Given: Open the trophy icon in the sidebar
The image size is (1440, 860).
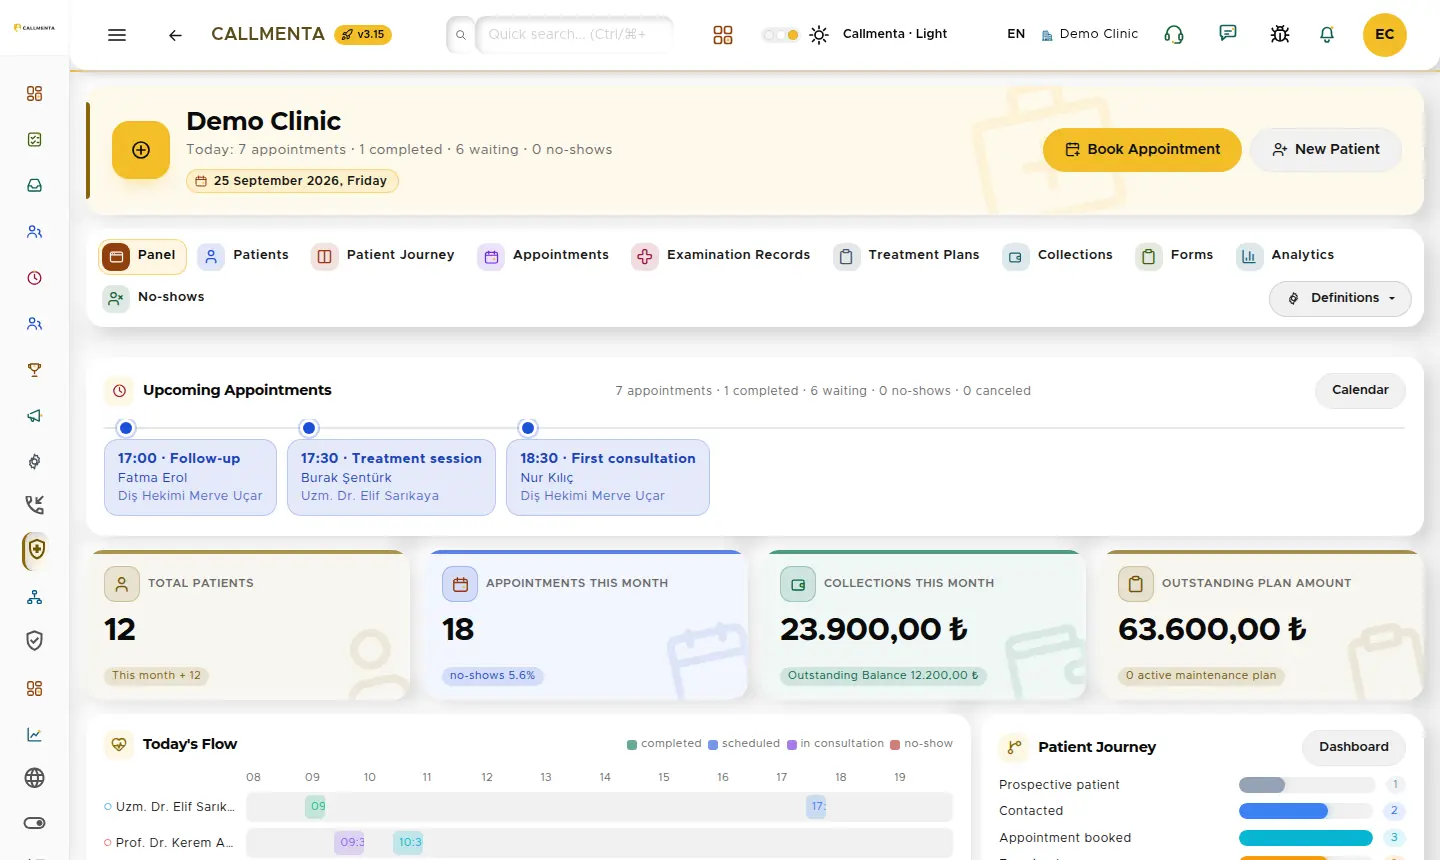Looking at the screenshot, I should [35, 370].
